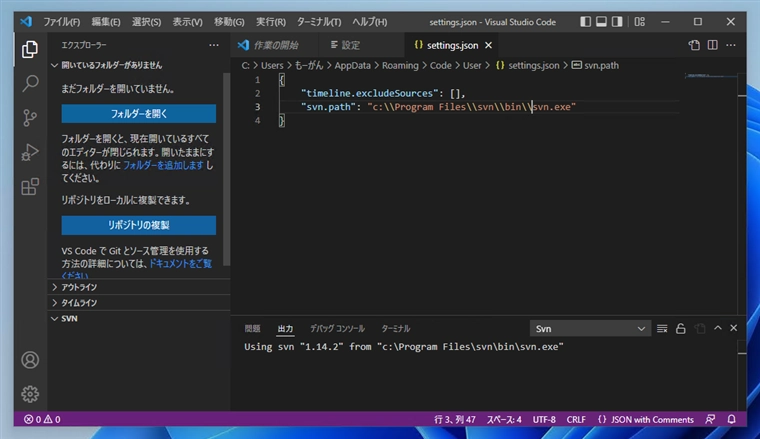Open the Run and Debug view
This screenshot has height=439, width=760.
30,152
